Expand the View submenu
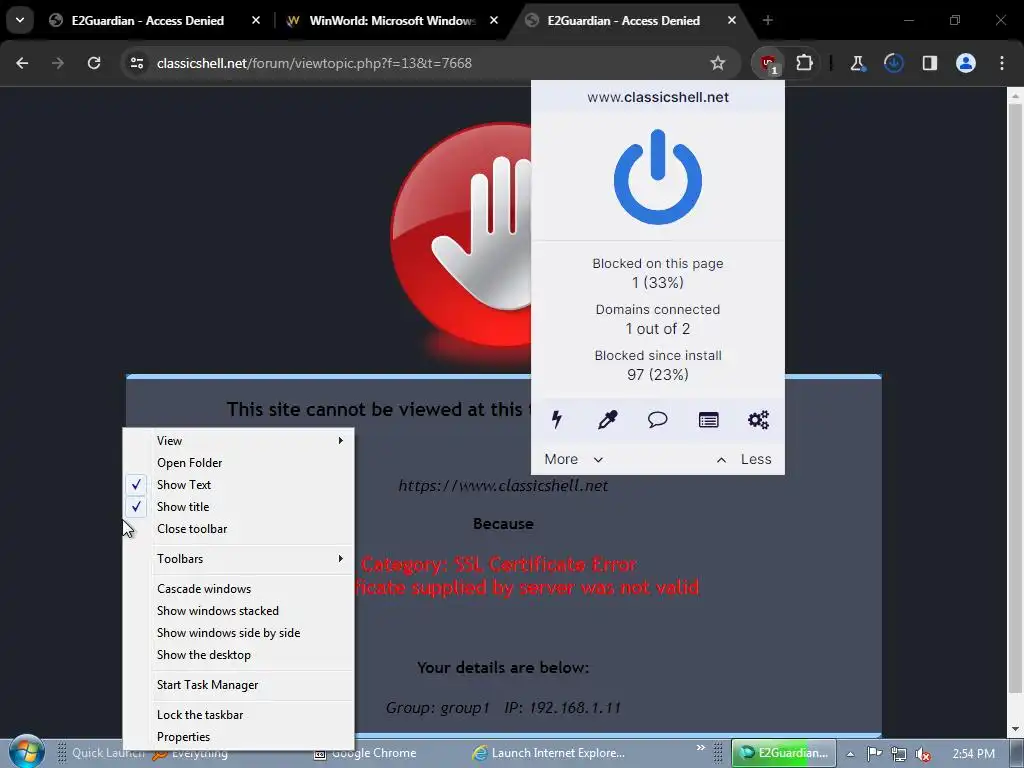The height and width of the screenshot is (768, 1024). click(x=238, y=441)
